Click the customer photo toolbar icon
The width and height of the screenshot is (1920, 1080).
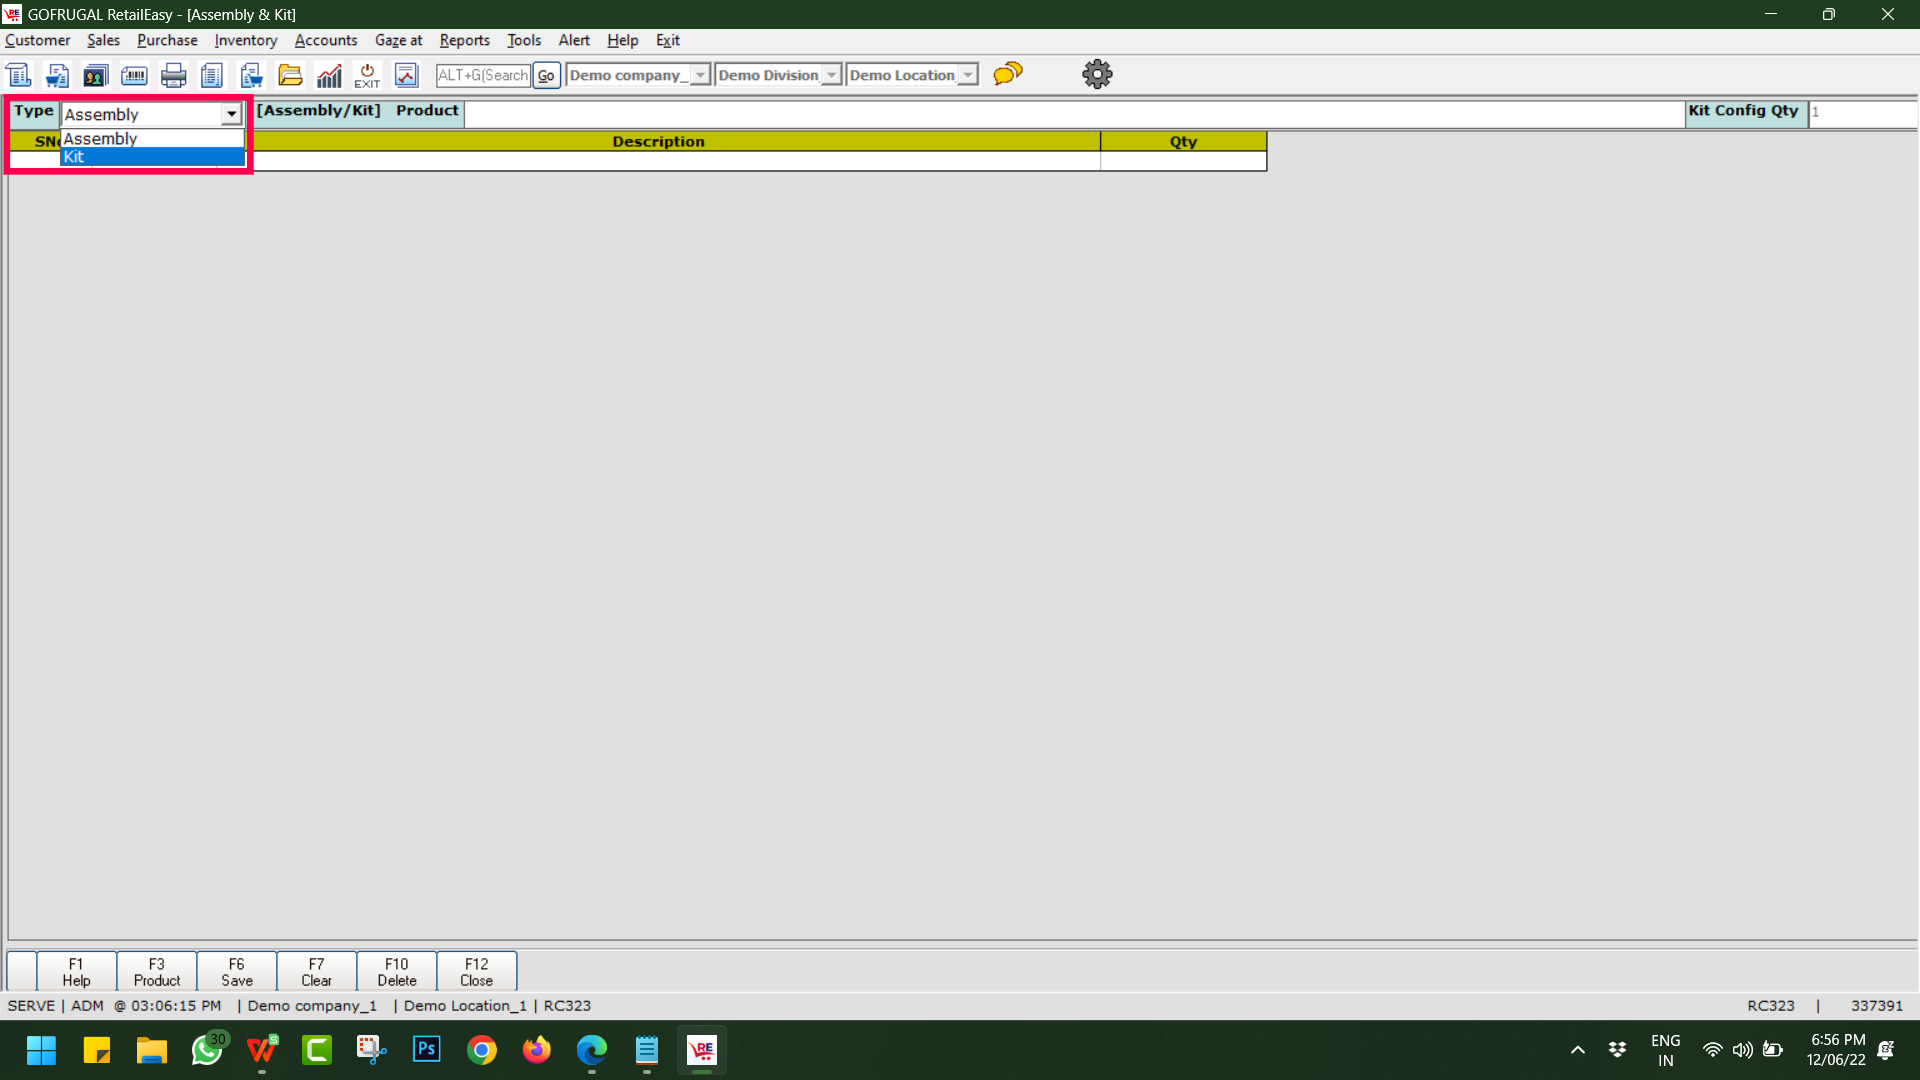[95, 75]
